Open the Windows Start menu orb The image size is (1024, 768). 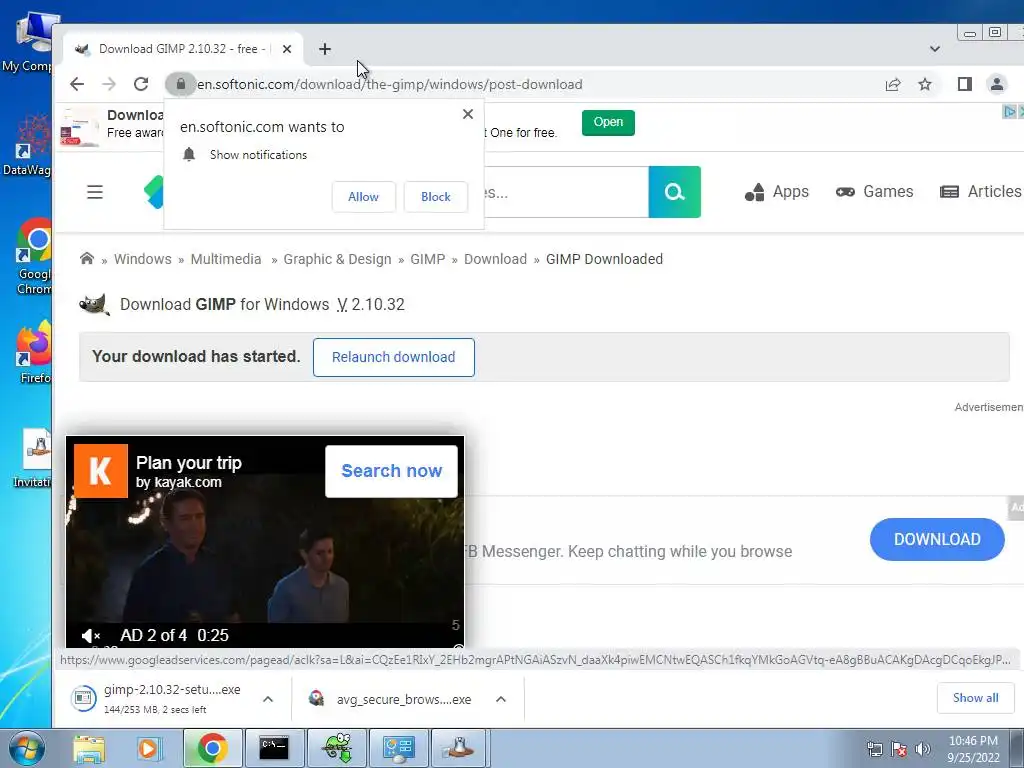pos(25,748)
